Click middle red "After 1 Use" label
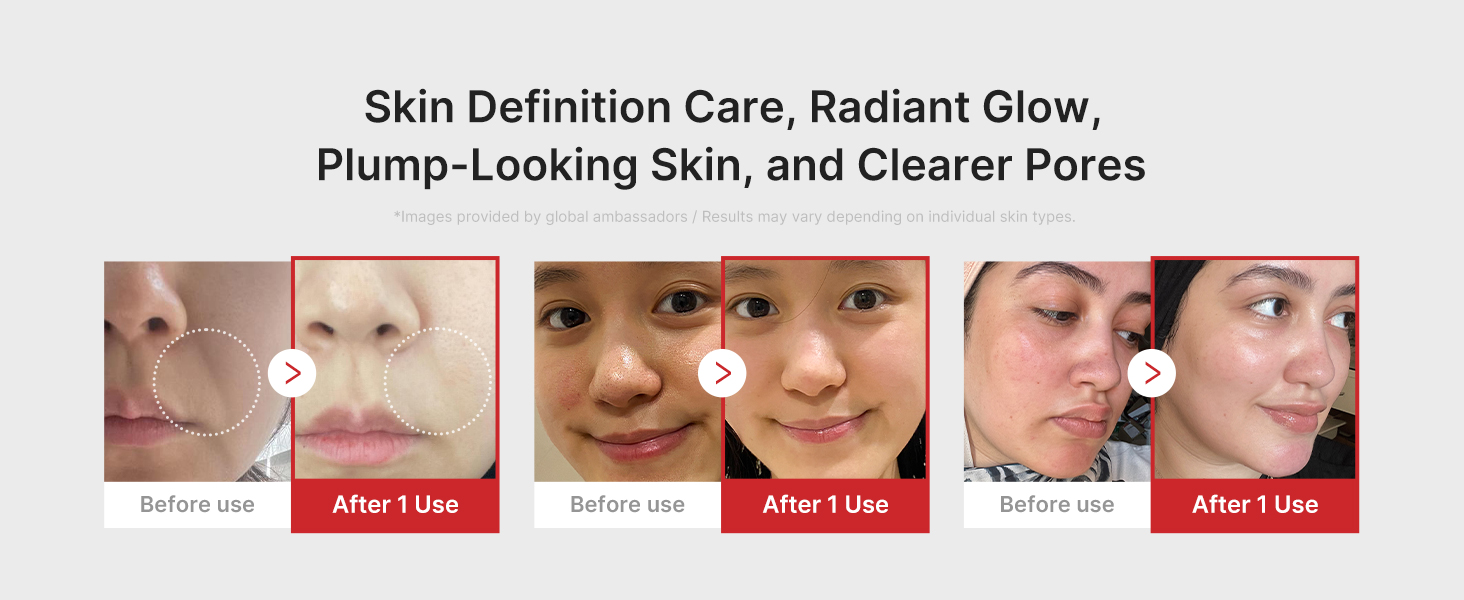 click(825, 505)
